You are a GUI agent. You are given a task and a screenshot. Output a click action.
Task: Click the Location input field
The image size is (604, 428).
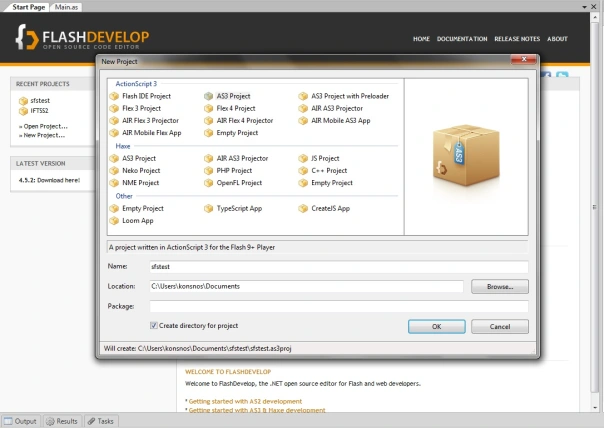click(307, 286)
